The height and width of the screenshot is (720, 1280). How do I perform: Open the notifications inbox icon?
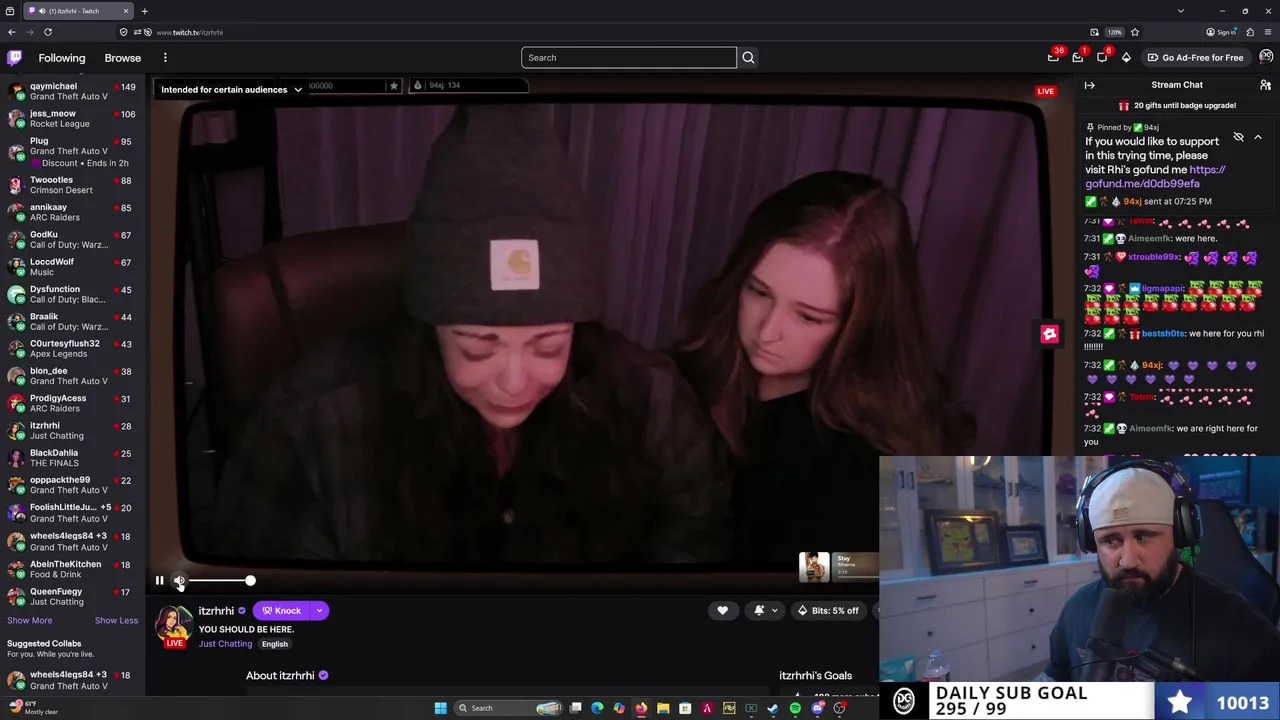1078,57
